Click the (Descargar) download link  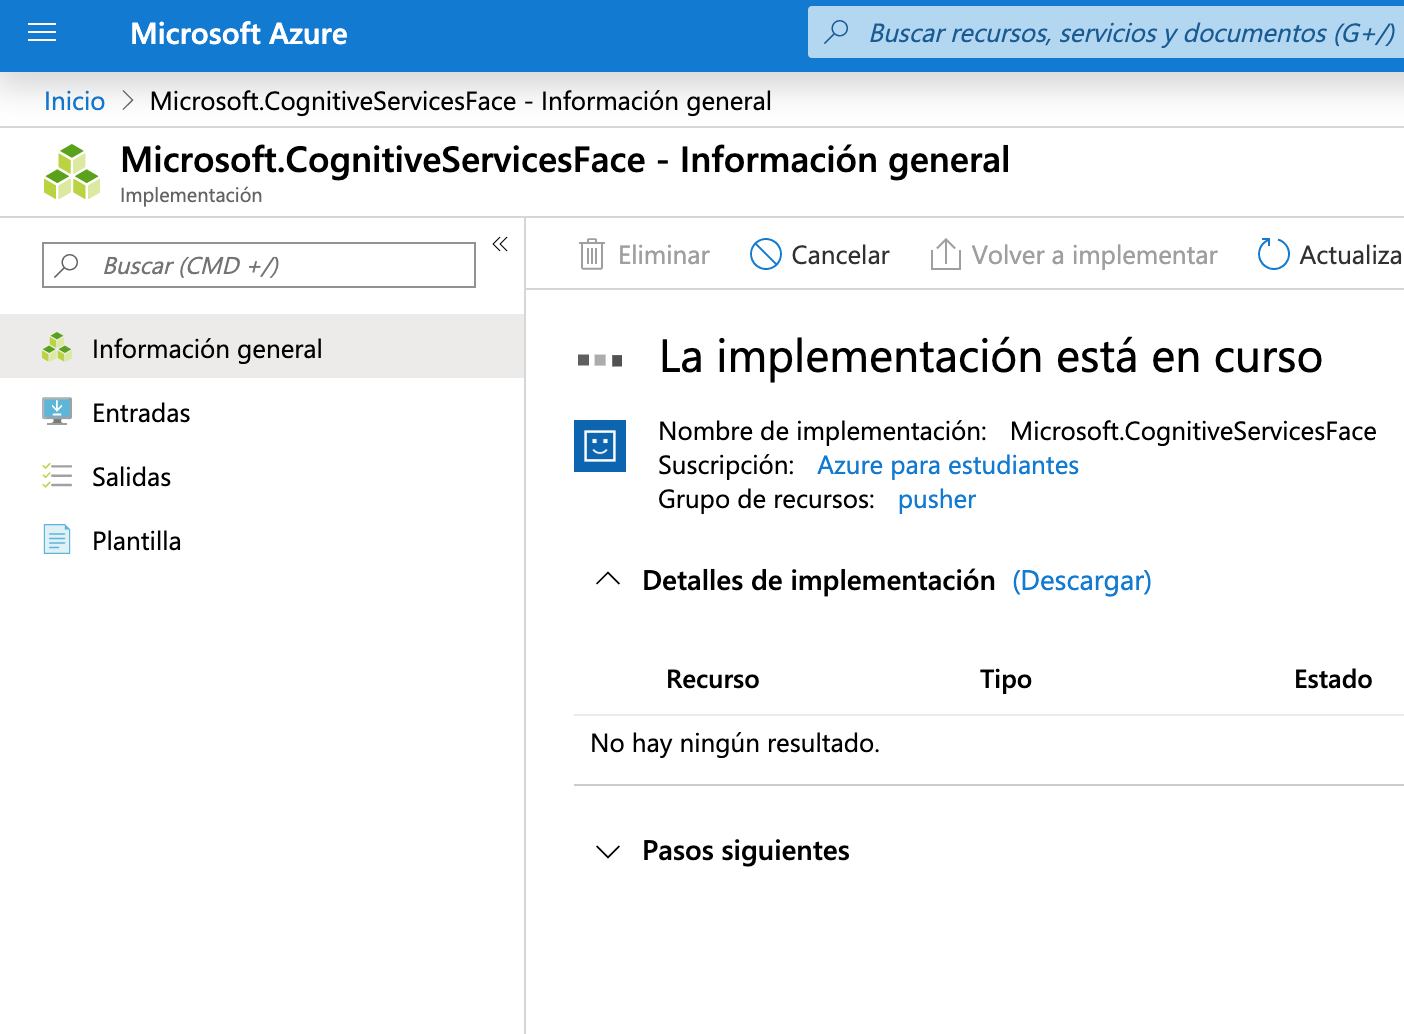tap(1081, 580)
